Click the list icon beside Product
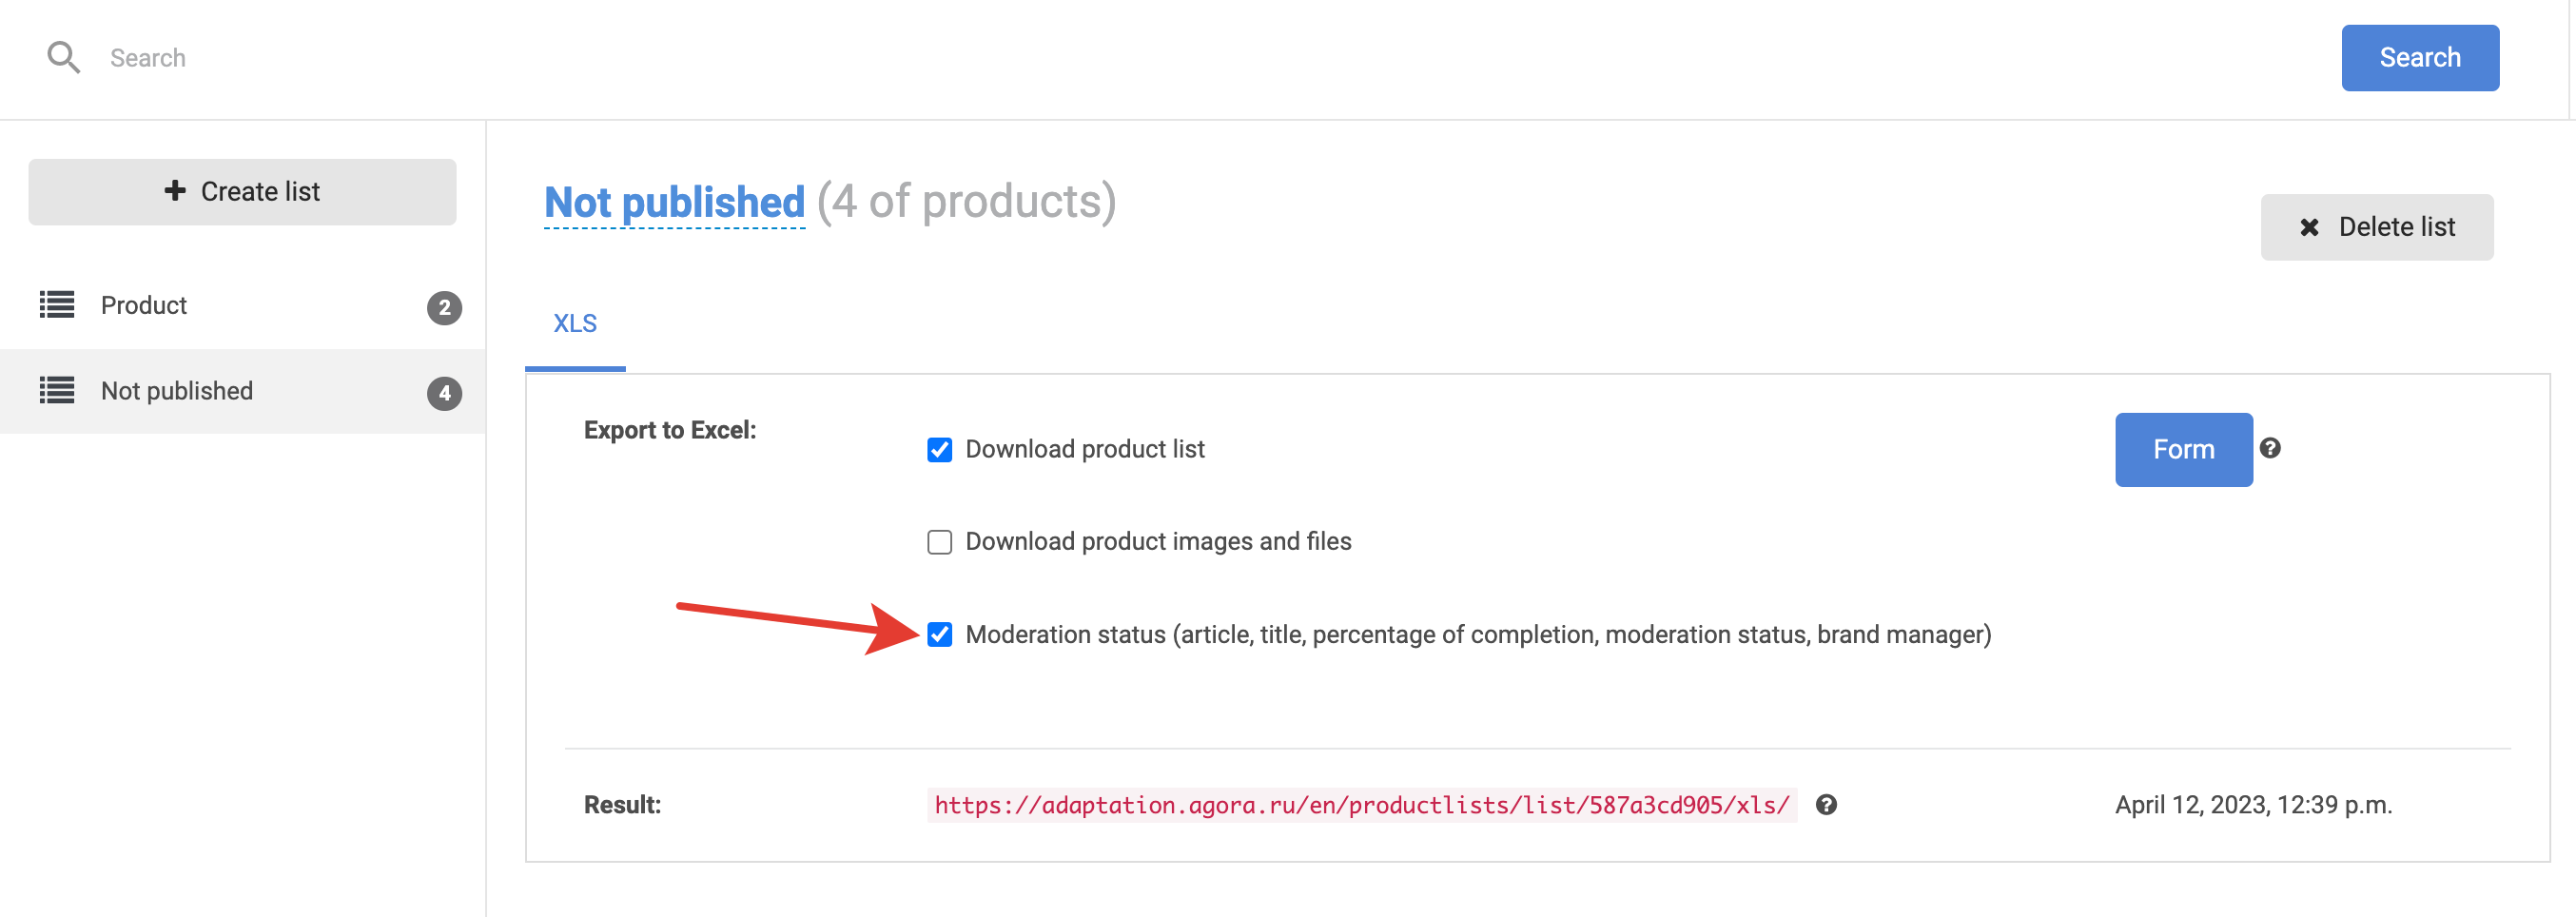This screenshot has width=2576, height=917. [57, 305]
